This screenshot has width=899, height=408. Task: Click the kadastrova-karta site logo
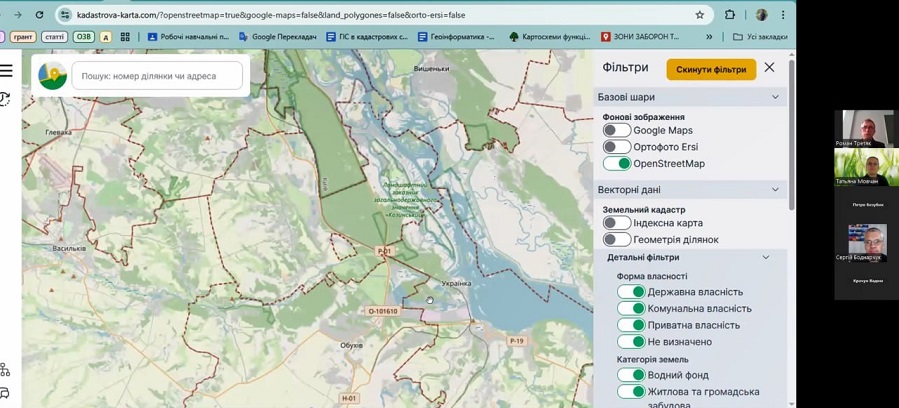point(52,76)
